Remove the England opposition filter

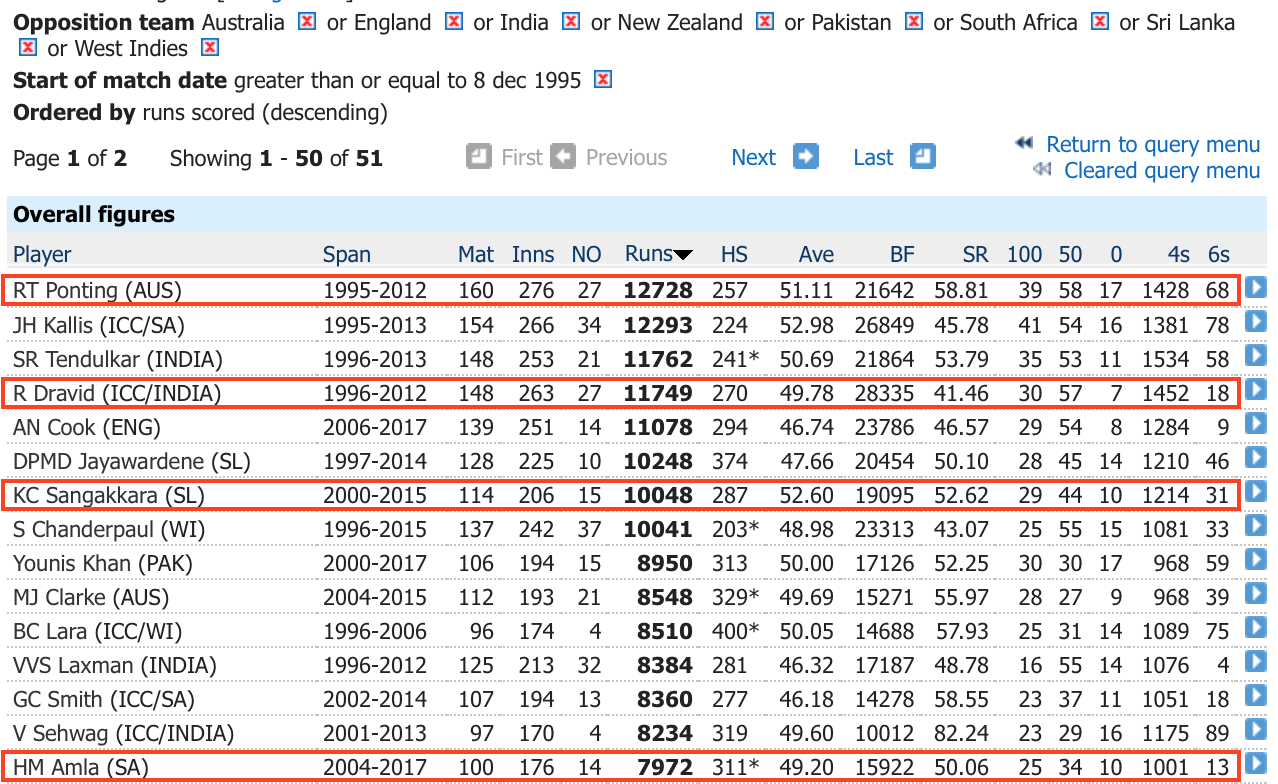[x=454, y=21]
